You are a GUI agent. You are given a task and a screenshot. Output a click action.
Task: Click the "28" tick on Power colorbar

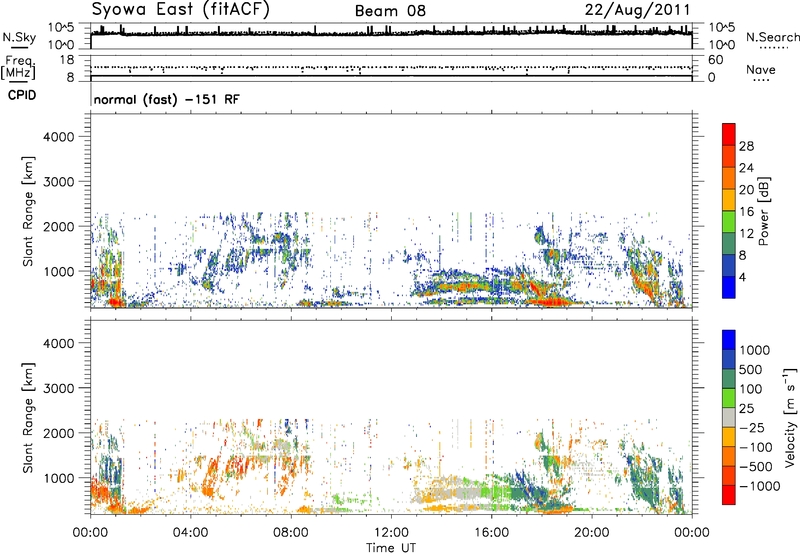coord(746,146)
